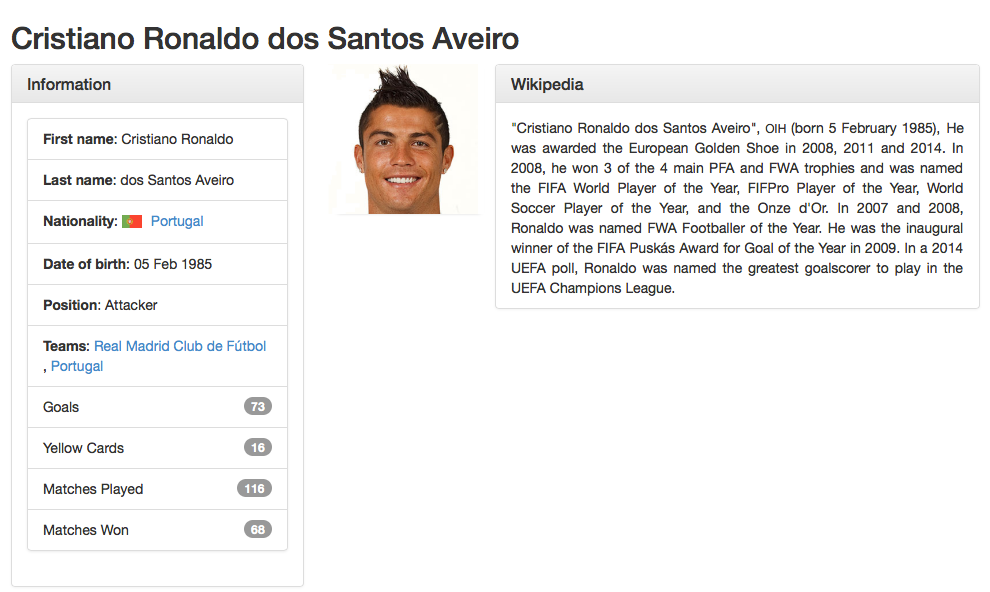Open Real Madrid Club de Fútbol team link
The width and height of the screenshot is (990, 592).
pyautogui.click(x=180, y=346)
